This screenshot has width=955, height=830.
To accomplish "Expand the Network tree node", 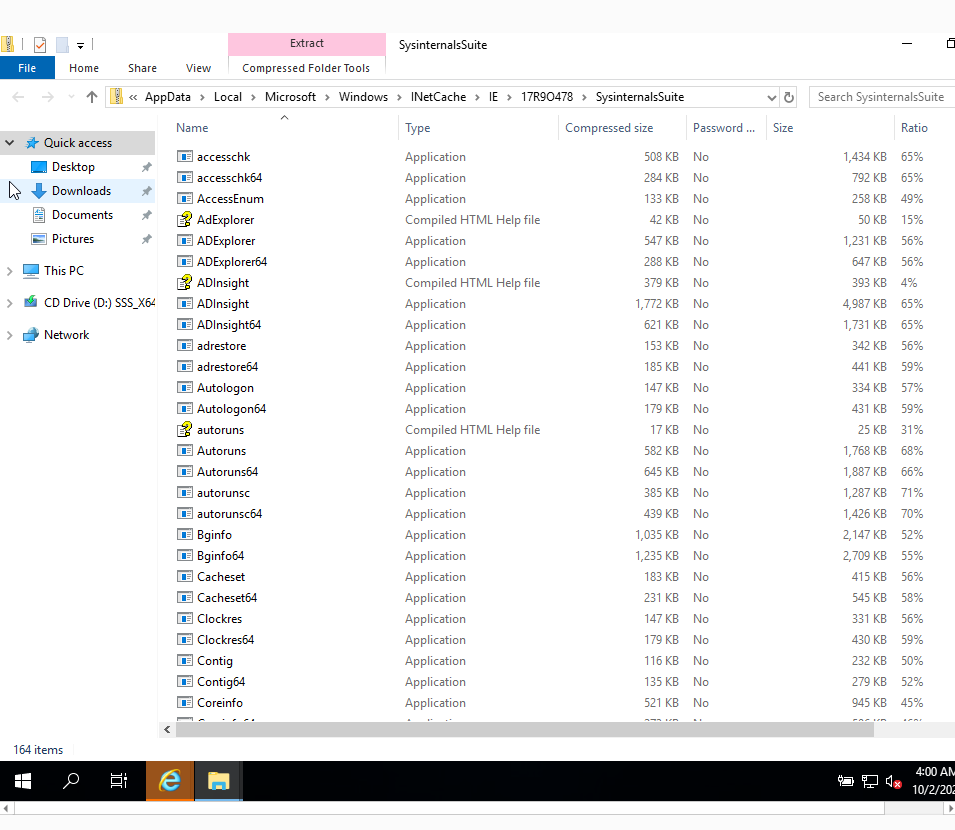I will 9,335.
